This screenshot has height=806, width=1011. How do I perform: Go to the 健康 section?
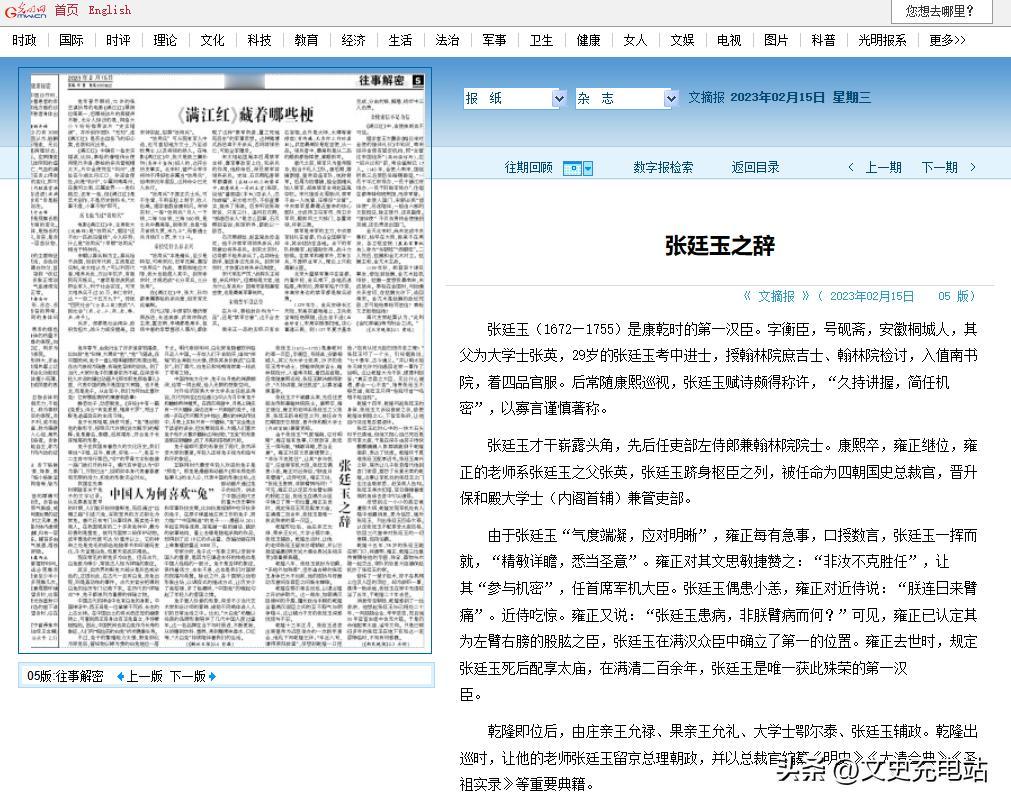pyautogui.click(x=589, y=40)
